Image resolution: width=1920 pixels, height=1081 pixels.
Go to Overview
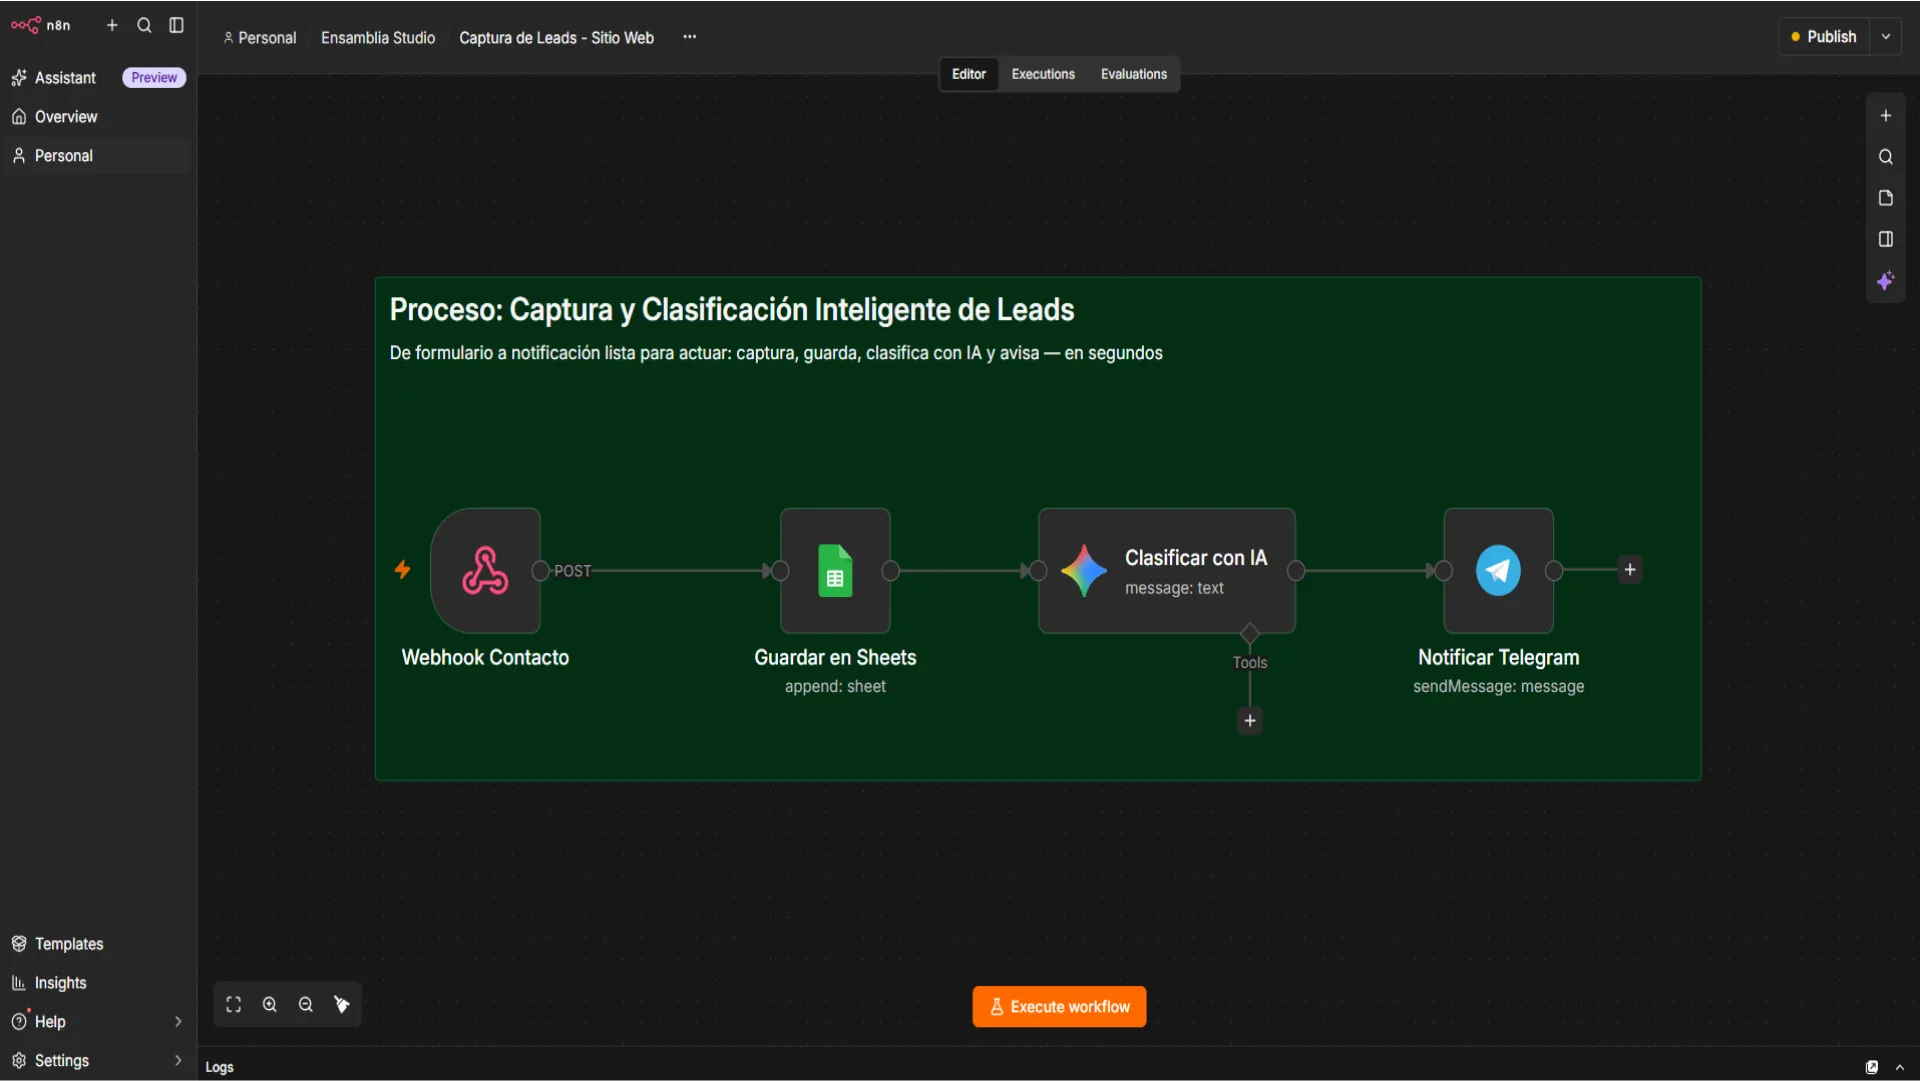click(x=98, y=117)
